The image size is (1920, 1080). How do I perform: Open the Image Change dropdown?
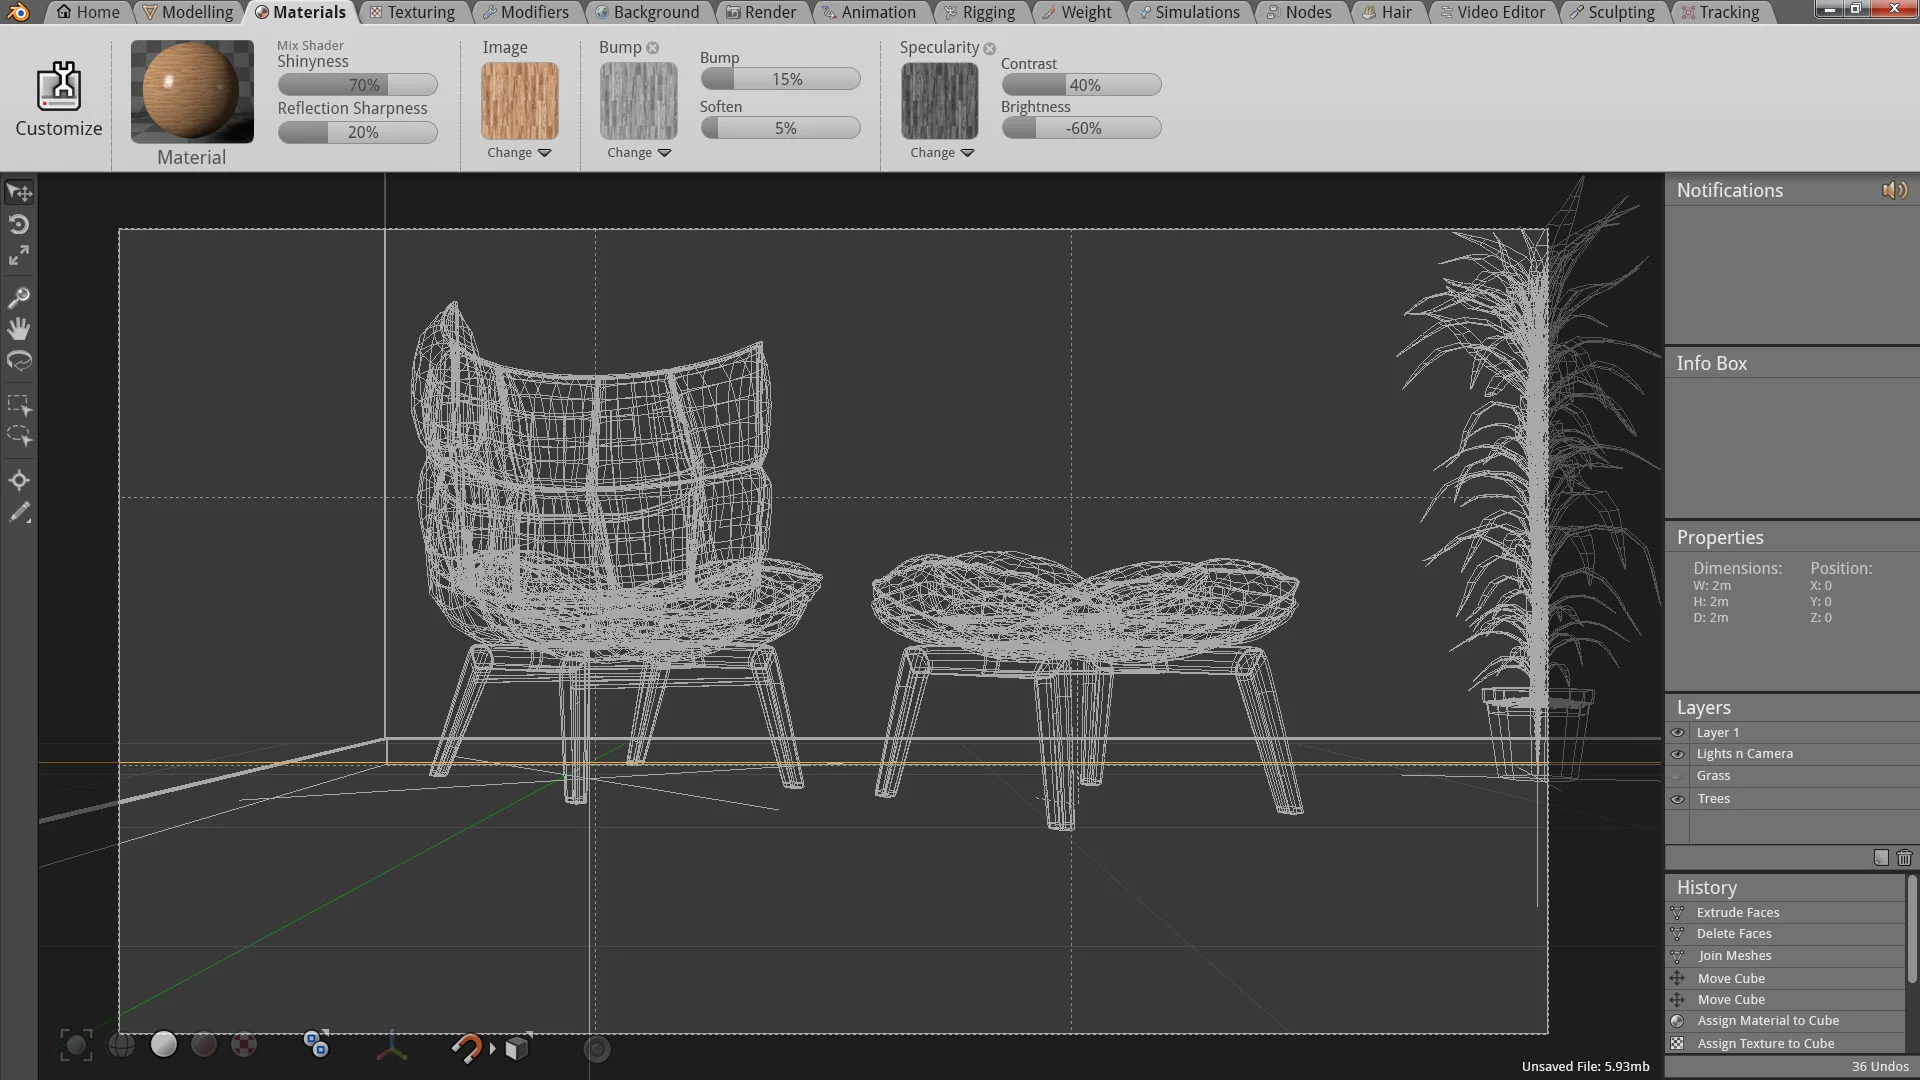(519, 153)
